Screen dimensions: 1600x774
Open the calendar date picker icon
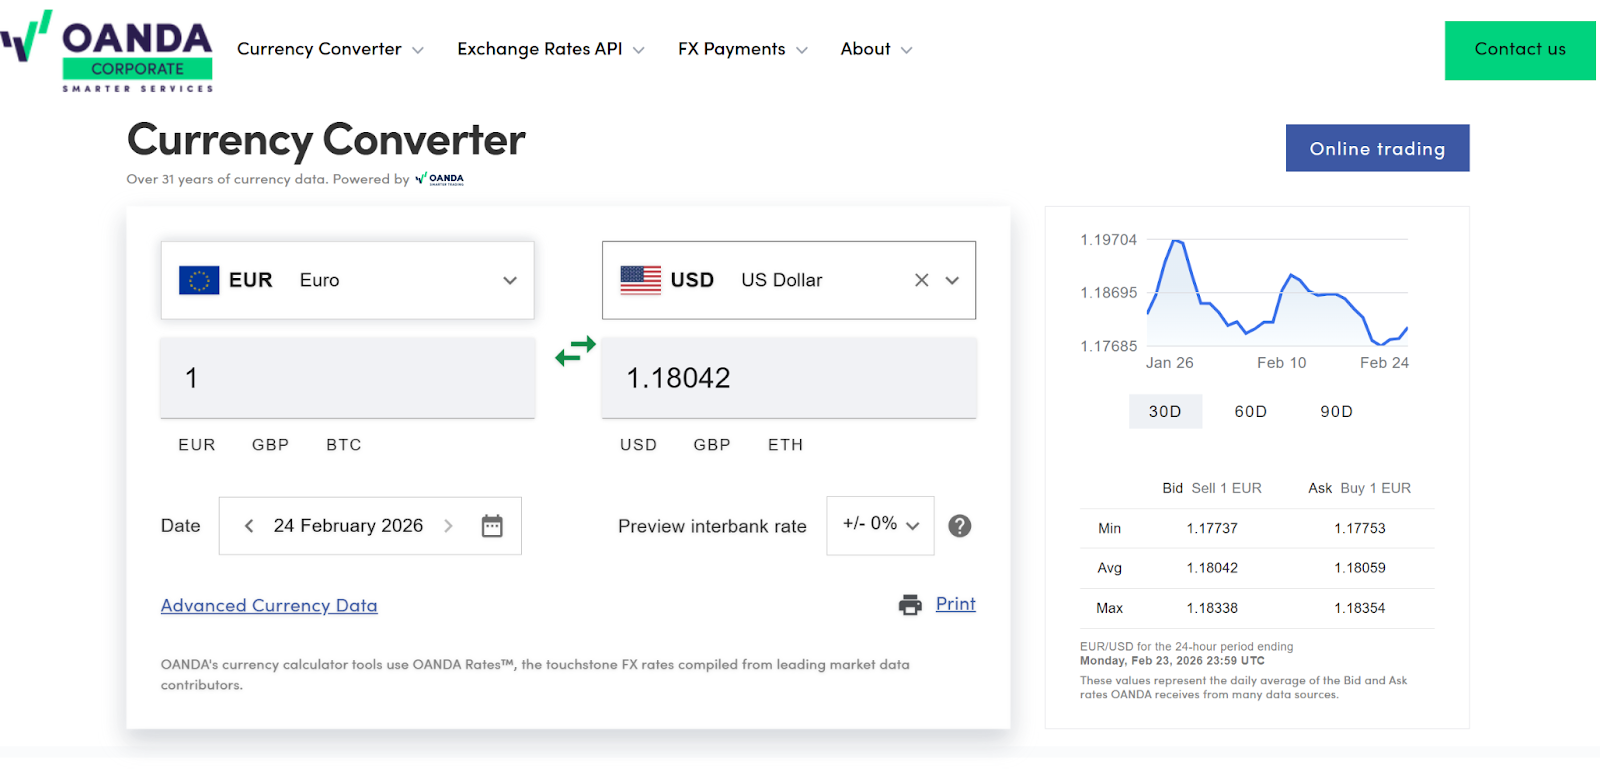click(x=492, y=526)
